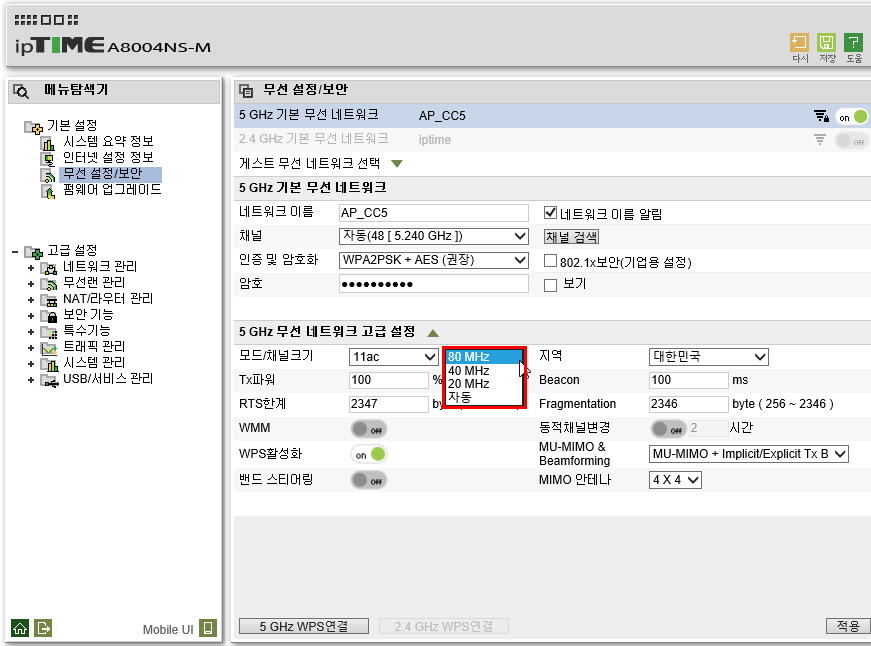Enable 802.1x보안 enterprise checkbox

point(550,261)
